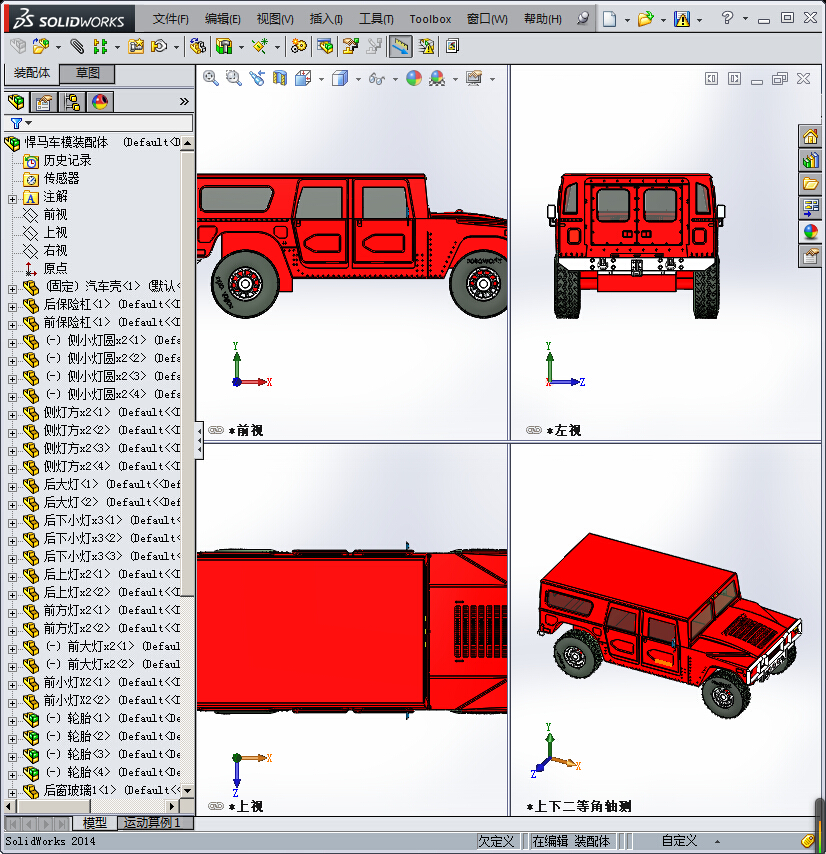The width and height of the screenshot is (826, 854).
Task: Select 历史记录 in the feature tree
Action: pyautogui.click(x=67, y=161)
